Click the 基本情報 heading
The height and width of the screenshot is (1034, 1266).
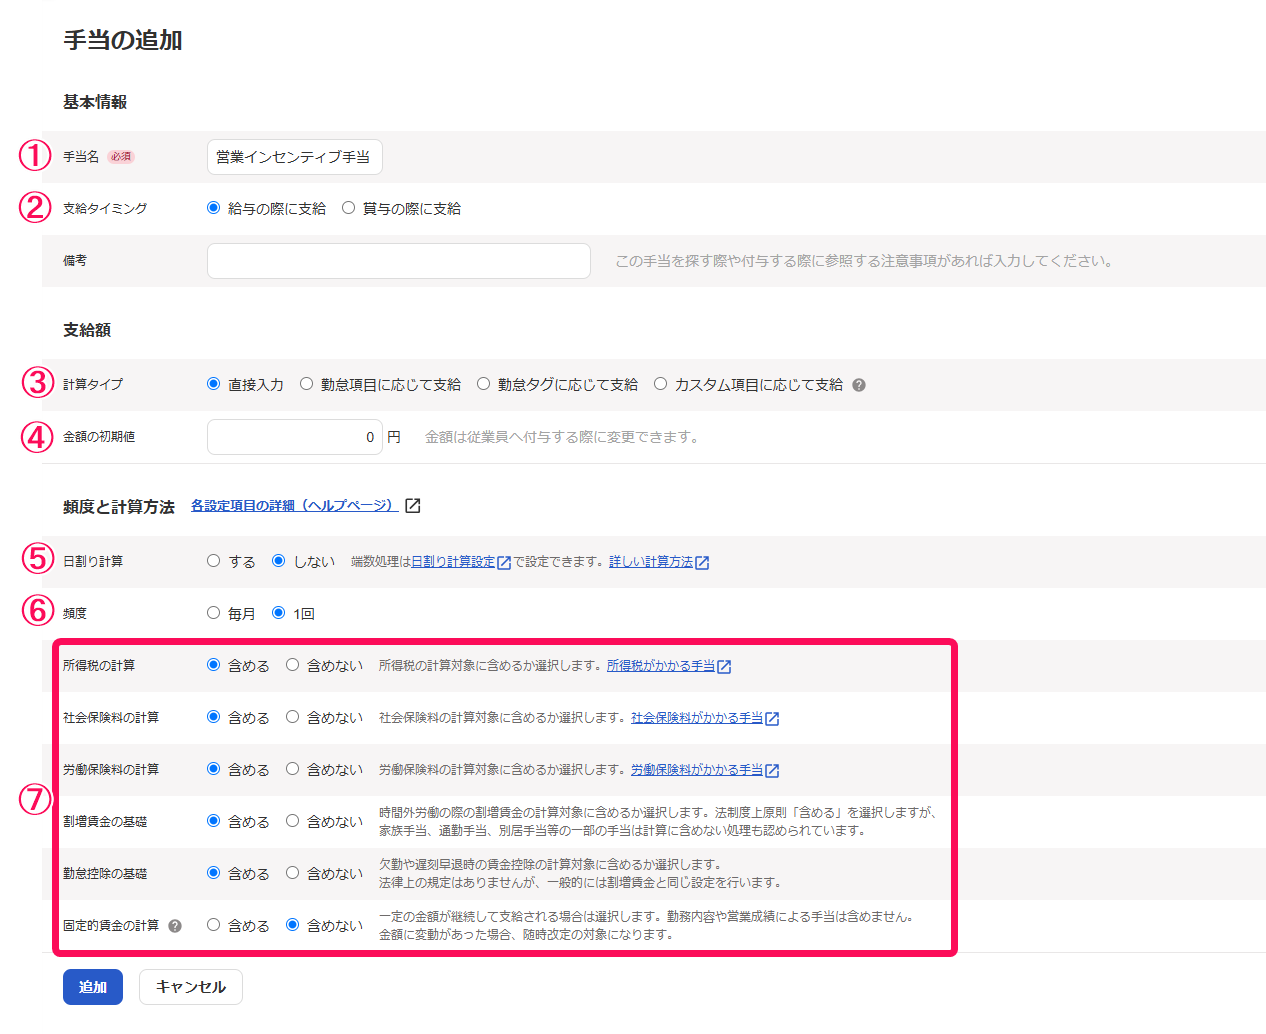coord(95,102)
